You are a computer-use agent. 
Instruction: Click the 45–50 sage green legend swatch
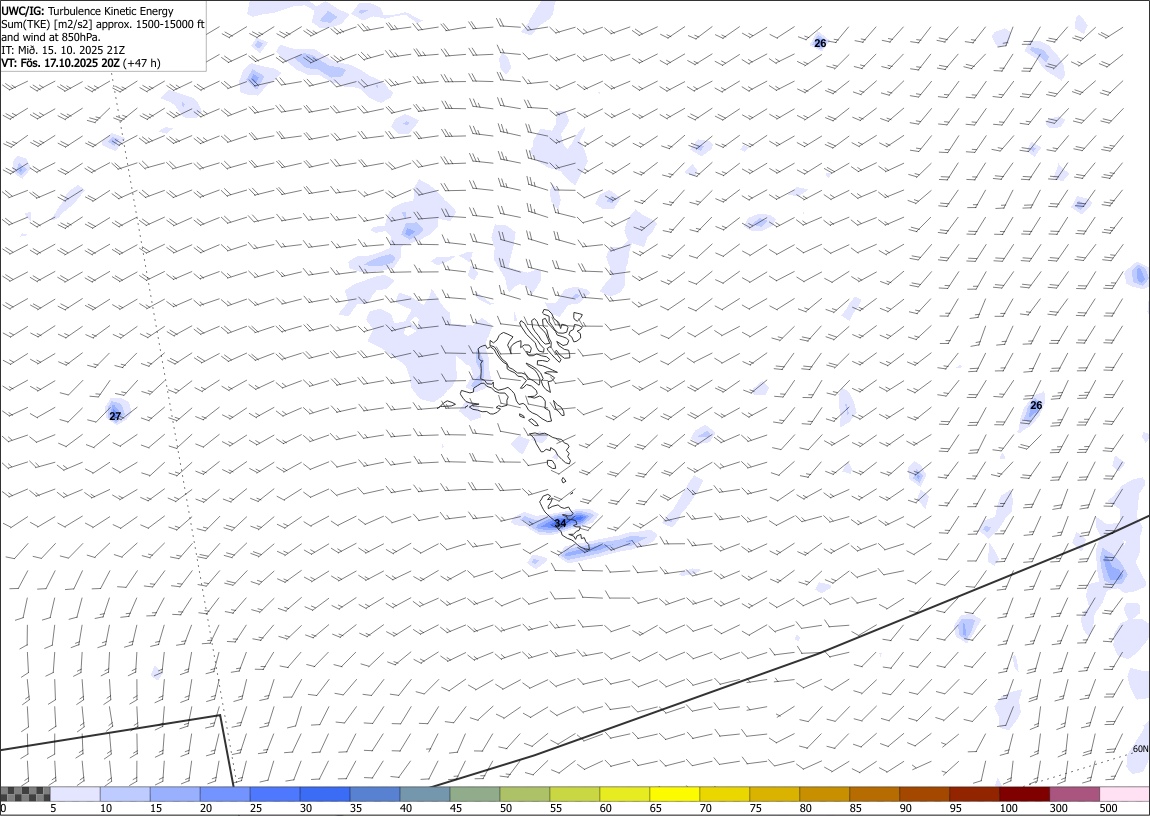pos(475,794)
